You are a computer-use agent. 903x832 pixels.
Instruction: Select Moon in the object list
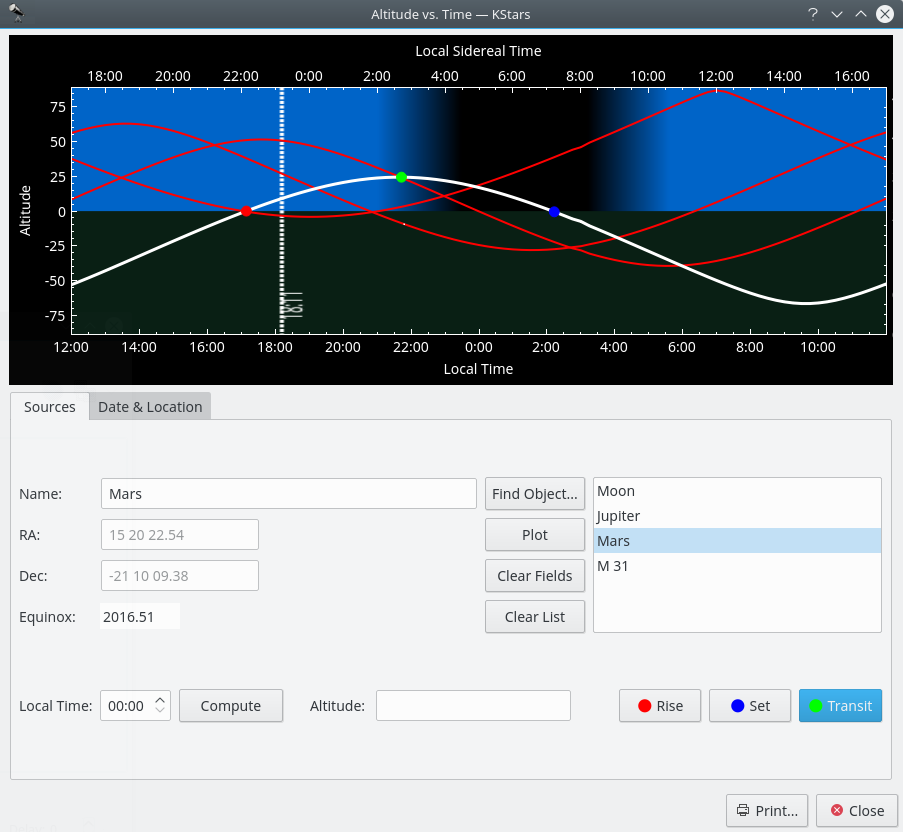(616, 491)
